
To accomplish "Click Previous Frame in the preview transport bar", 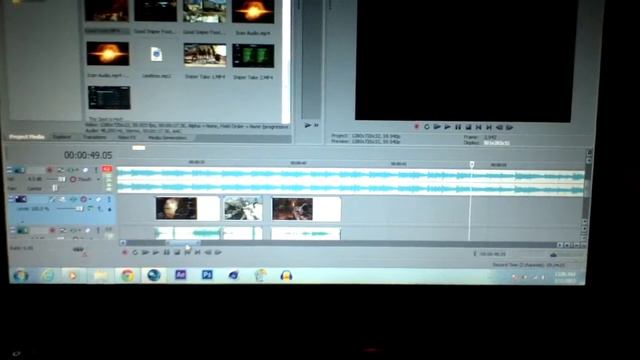I will 499,127.
